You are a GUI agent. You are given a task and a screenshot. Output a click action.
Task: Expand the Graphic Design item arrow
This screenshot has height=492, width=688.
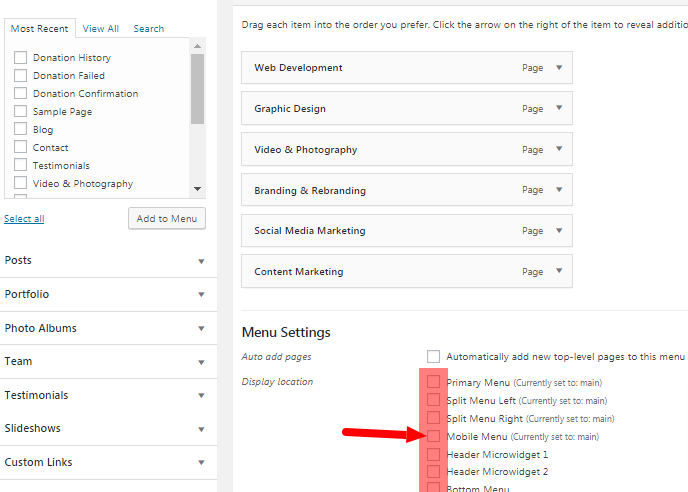click(559, 108)
